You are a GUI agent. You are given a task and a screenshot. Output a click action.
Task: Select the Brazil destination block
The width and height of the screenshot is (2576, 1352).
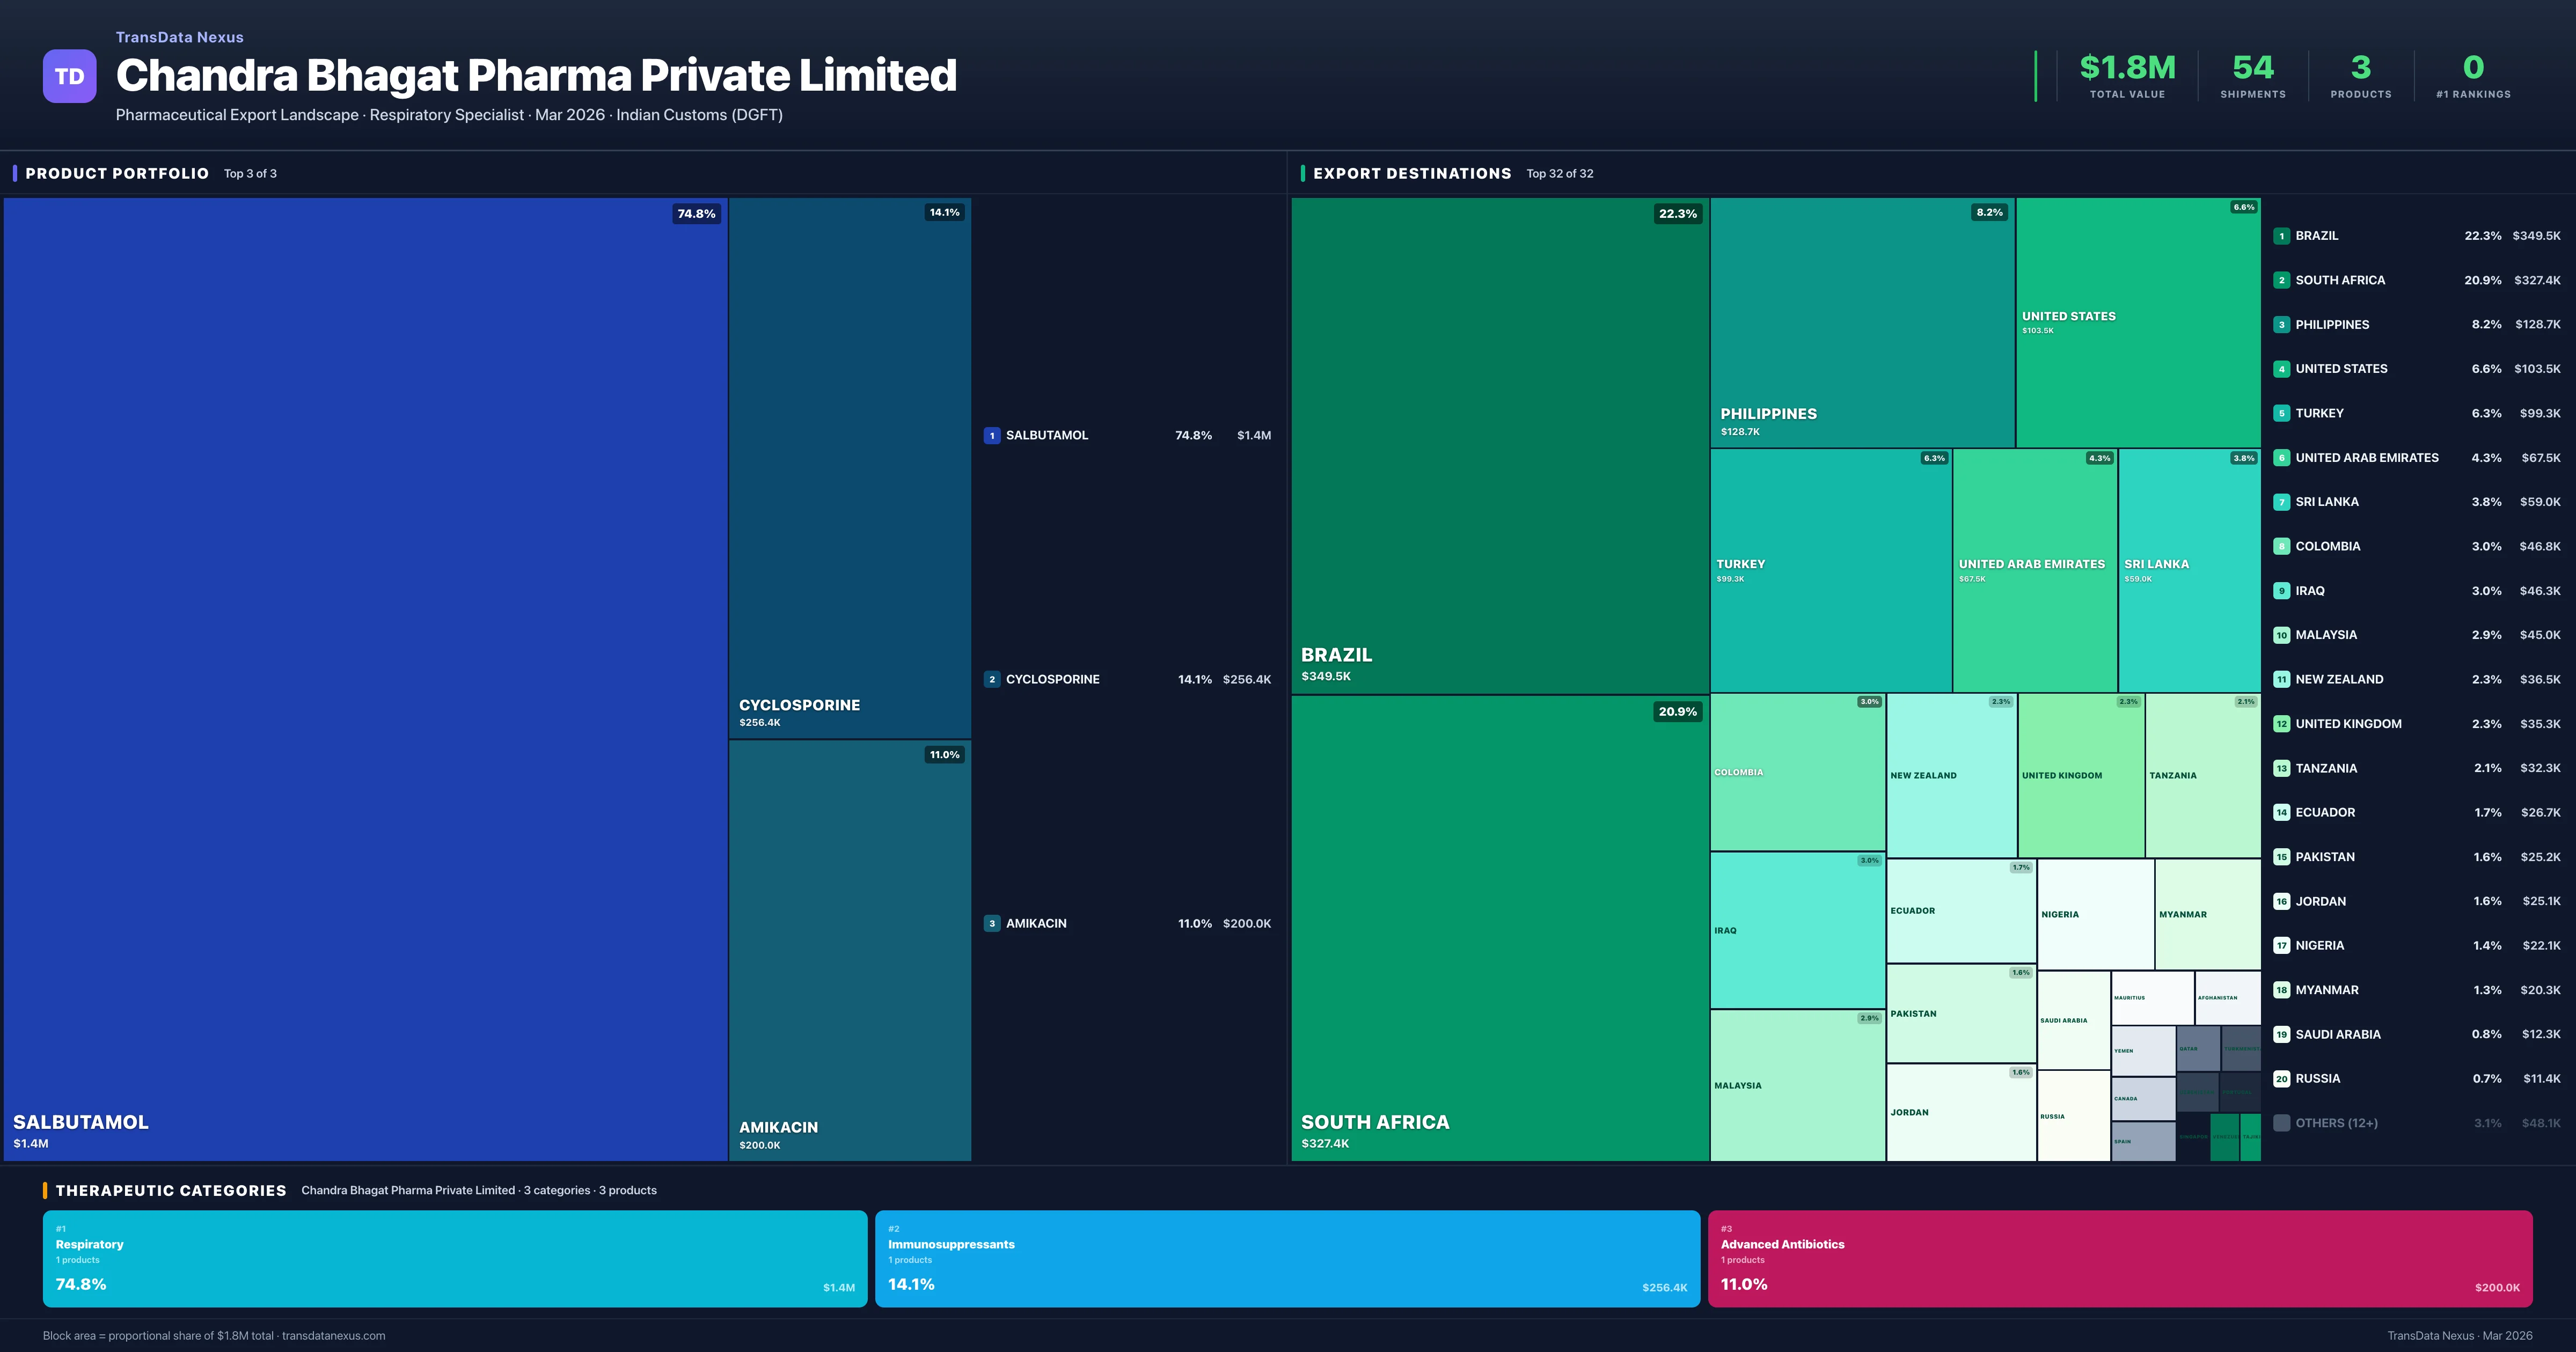(1499, 445)
